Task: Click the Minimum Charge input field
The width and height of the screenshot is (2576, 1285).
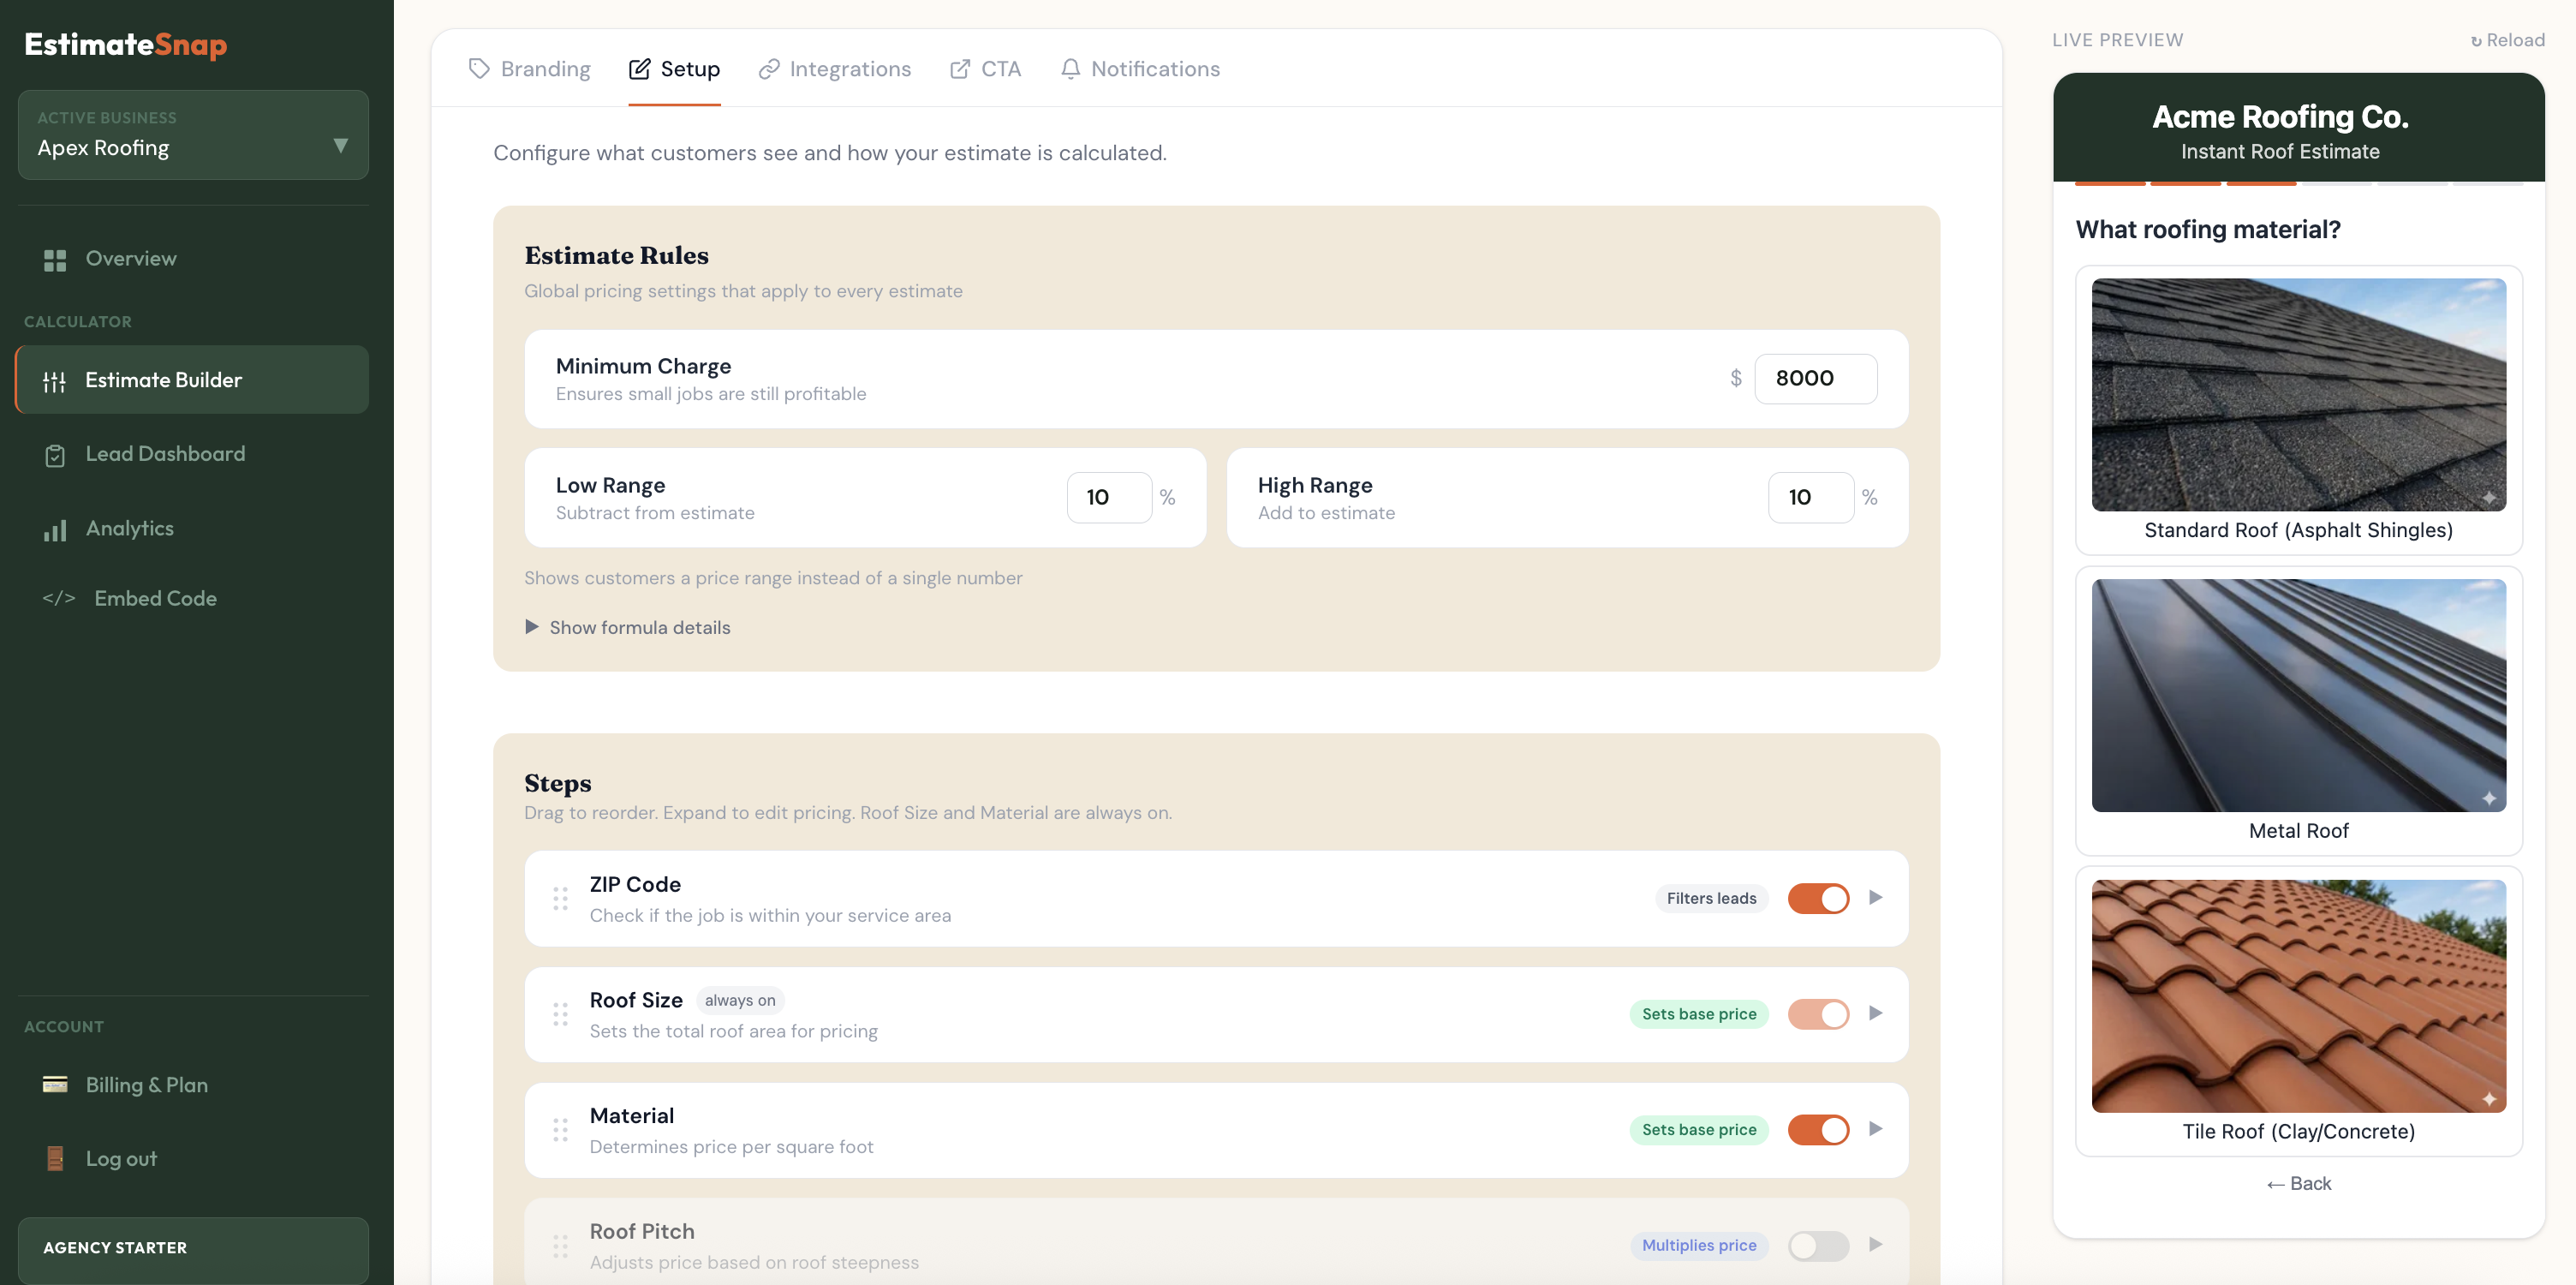Action: coord(1816,378)
